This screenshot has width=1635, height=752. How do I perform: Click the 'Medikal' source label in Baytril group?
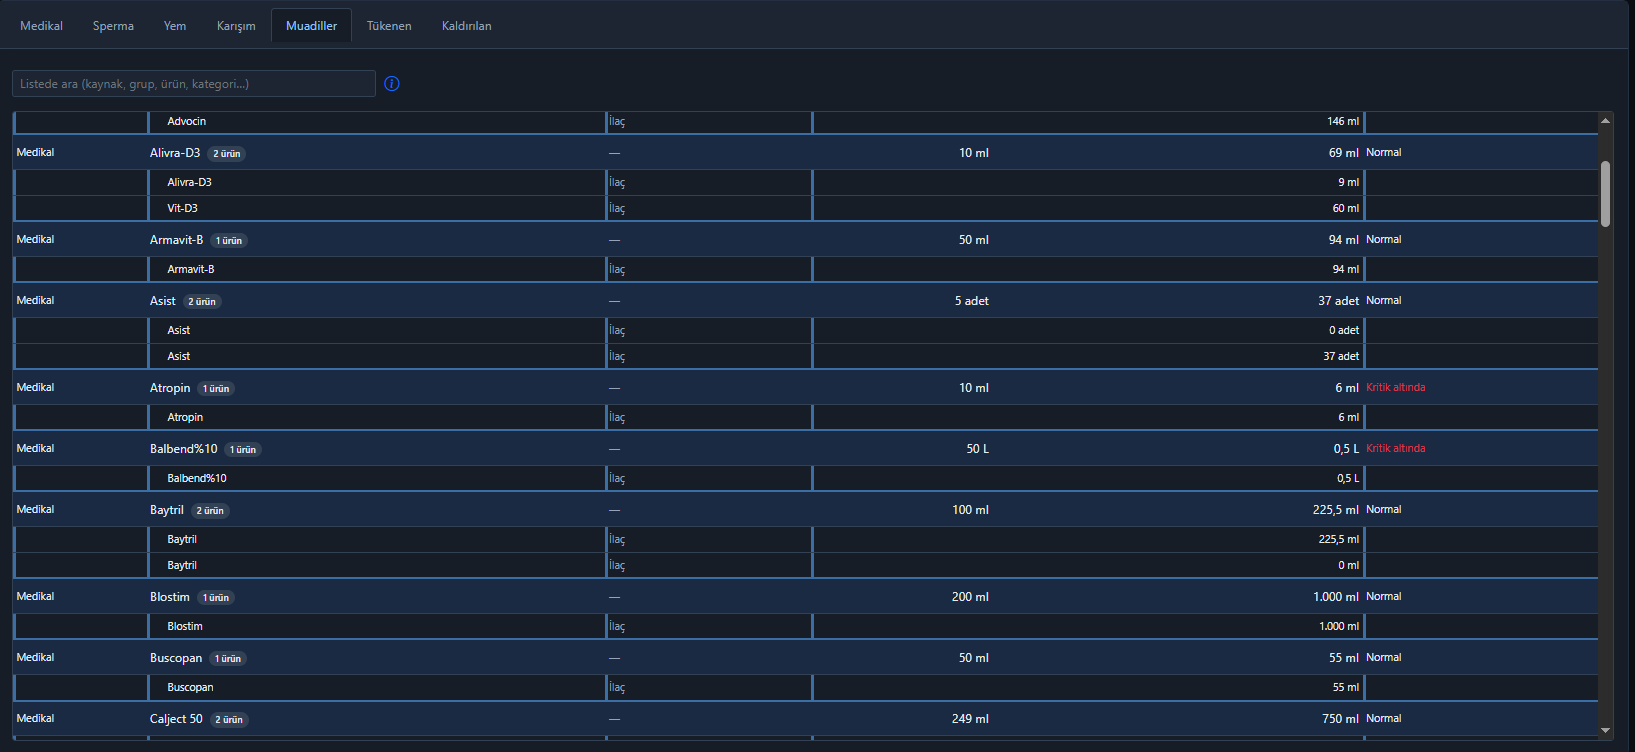[35, 510]
